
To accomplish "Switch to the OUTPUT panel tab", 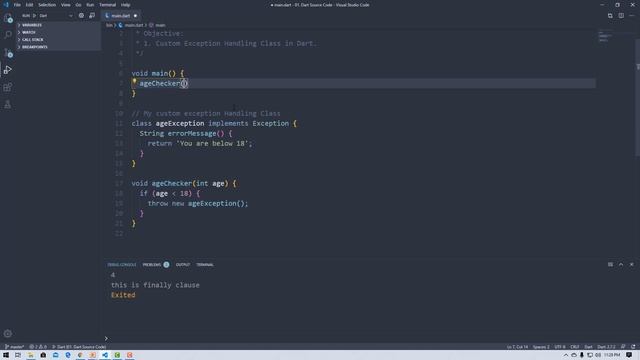I will coord(183,264).
